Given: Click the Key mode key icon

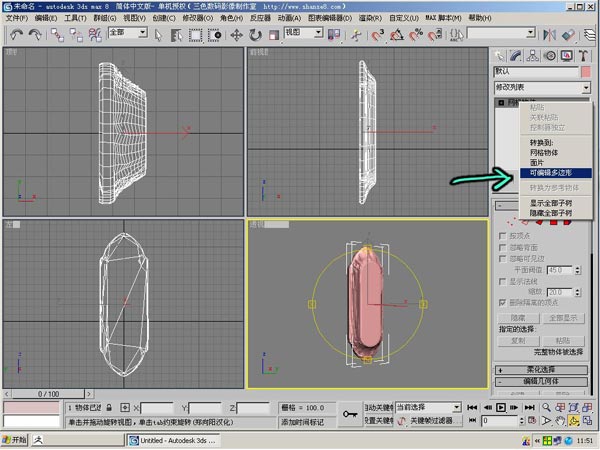Looking at the screenshot, I should (x=349, y=414).
